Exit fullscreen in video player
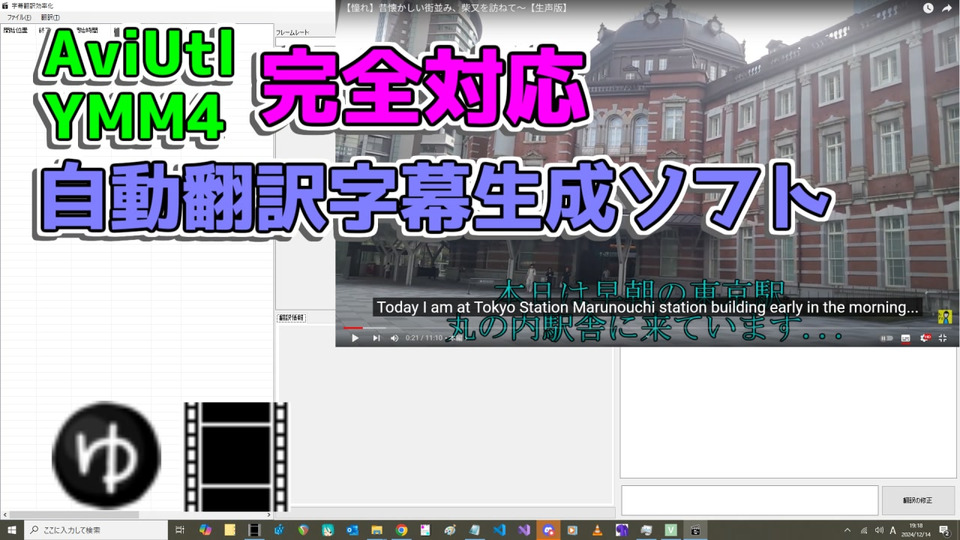The image size is (960, 540). coord(943,338)
